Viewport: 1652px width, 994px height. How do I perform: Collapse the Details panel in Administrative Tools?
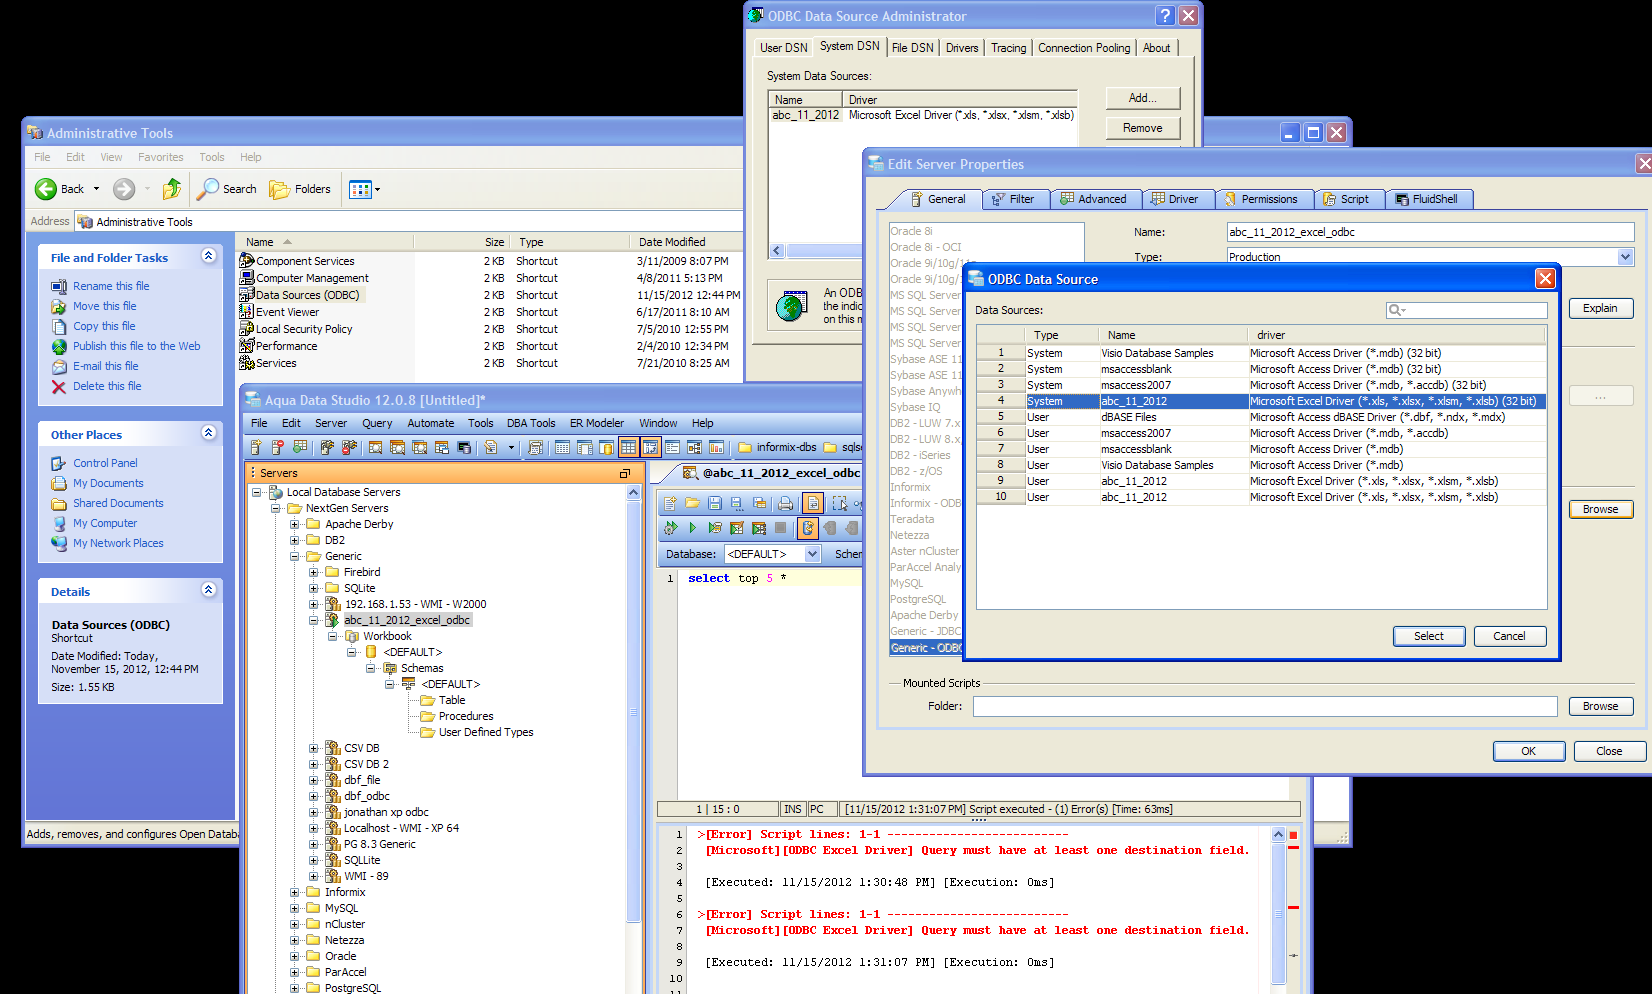pos(208,590)
